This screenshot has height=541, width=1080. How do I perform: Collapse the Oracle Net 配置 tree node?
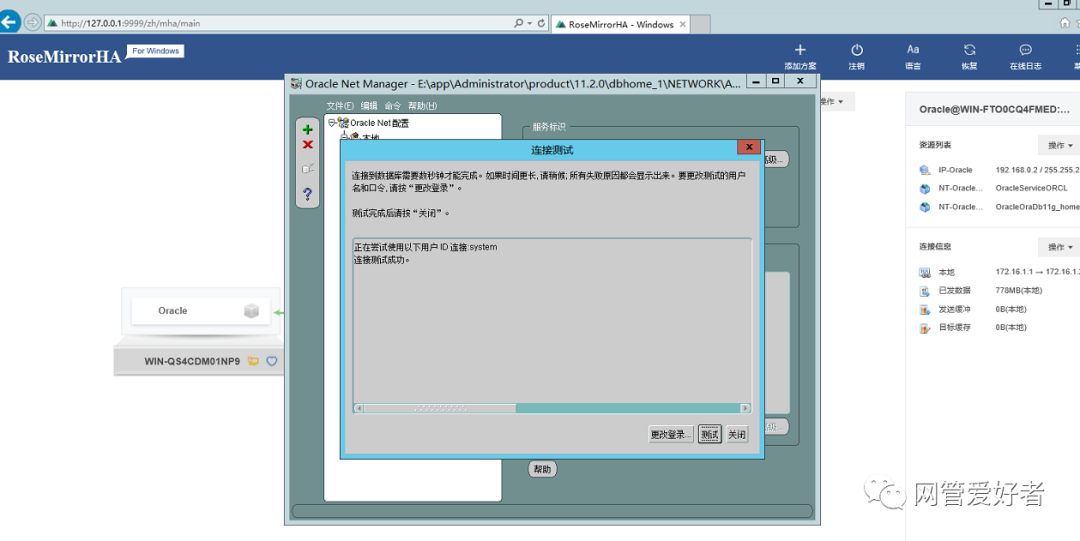pyautogui.click(x=331, y=123)
